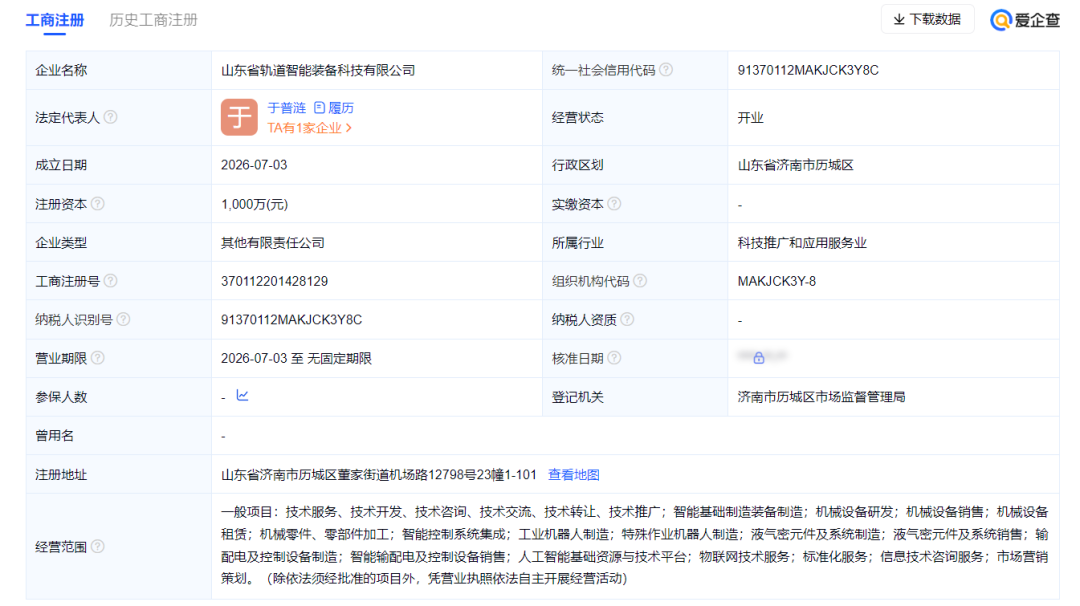Open legal representative 于普涟 link
1080x606 pixels.
pyautogui.click(x=287, y=107)
